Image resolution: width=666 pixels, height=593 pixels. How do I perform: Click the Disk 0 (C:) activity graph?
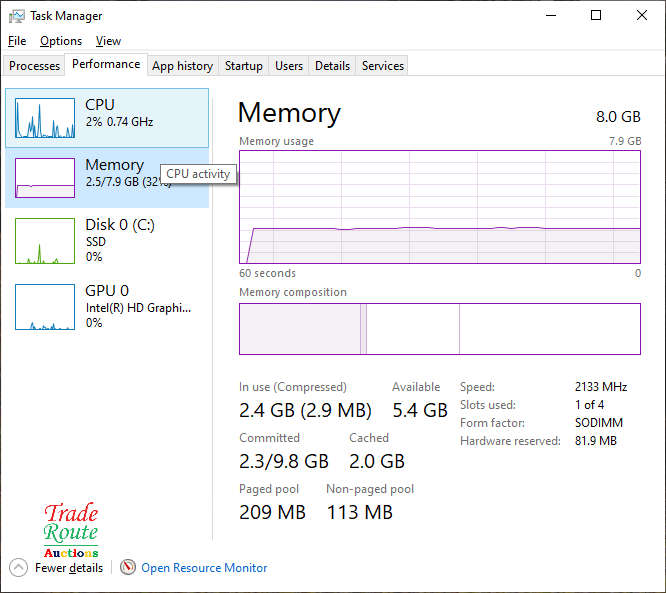point(45,241)
